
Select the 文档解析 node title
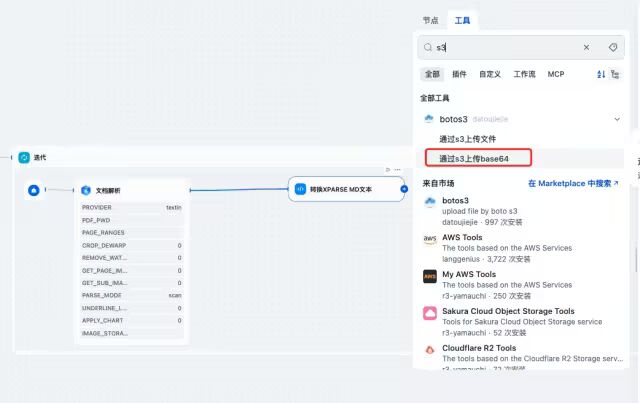coord(108,190)
